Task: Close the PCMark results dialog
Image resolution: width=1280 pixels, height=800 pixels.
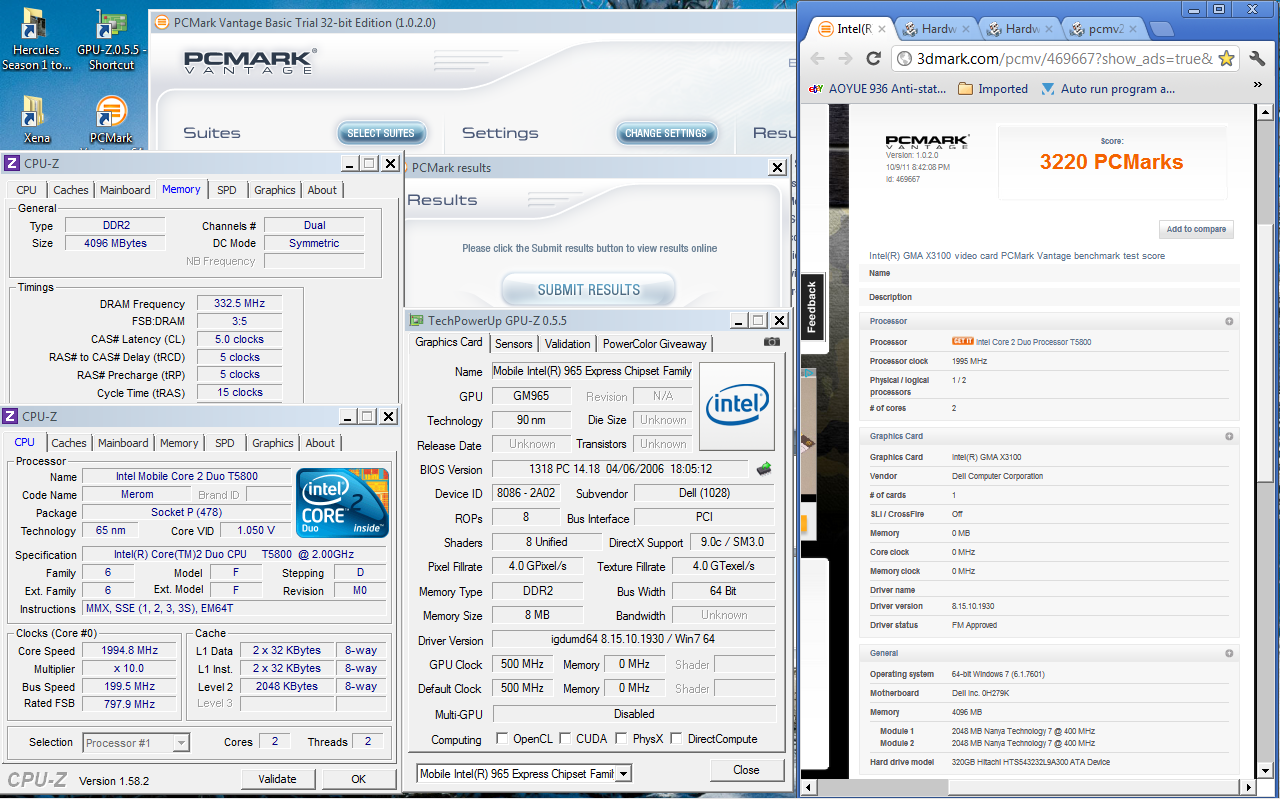Action: pos(777,168)
